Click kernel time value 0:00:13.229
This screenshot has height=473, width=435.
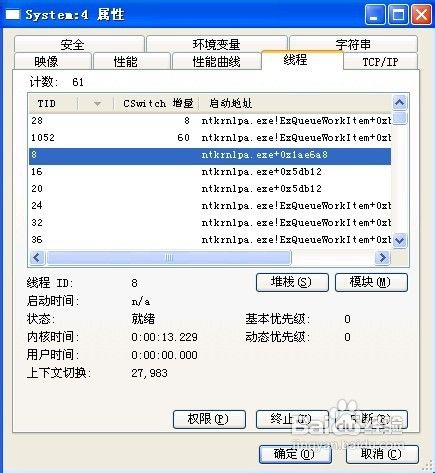(164, 337)
